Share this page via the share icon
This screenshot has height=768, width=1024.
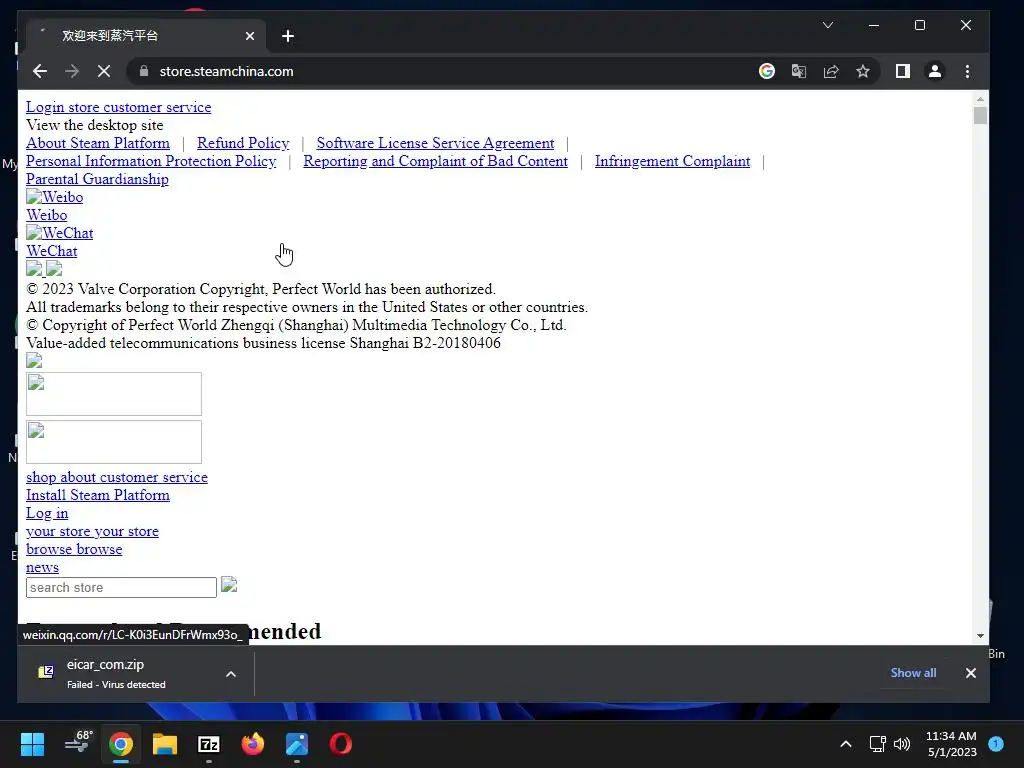click(831, 71)
